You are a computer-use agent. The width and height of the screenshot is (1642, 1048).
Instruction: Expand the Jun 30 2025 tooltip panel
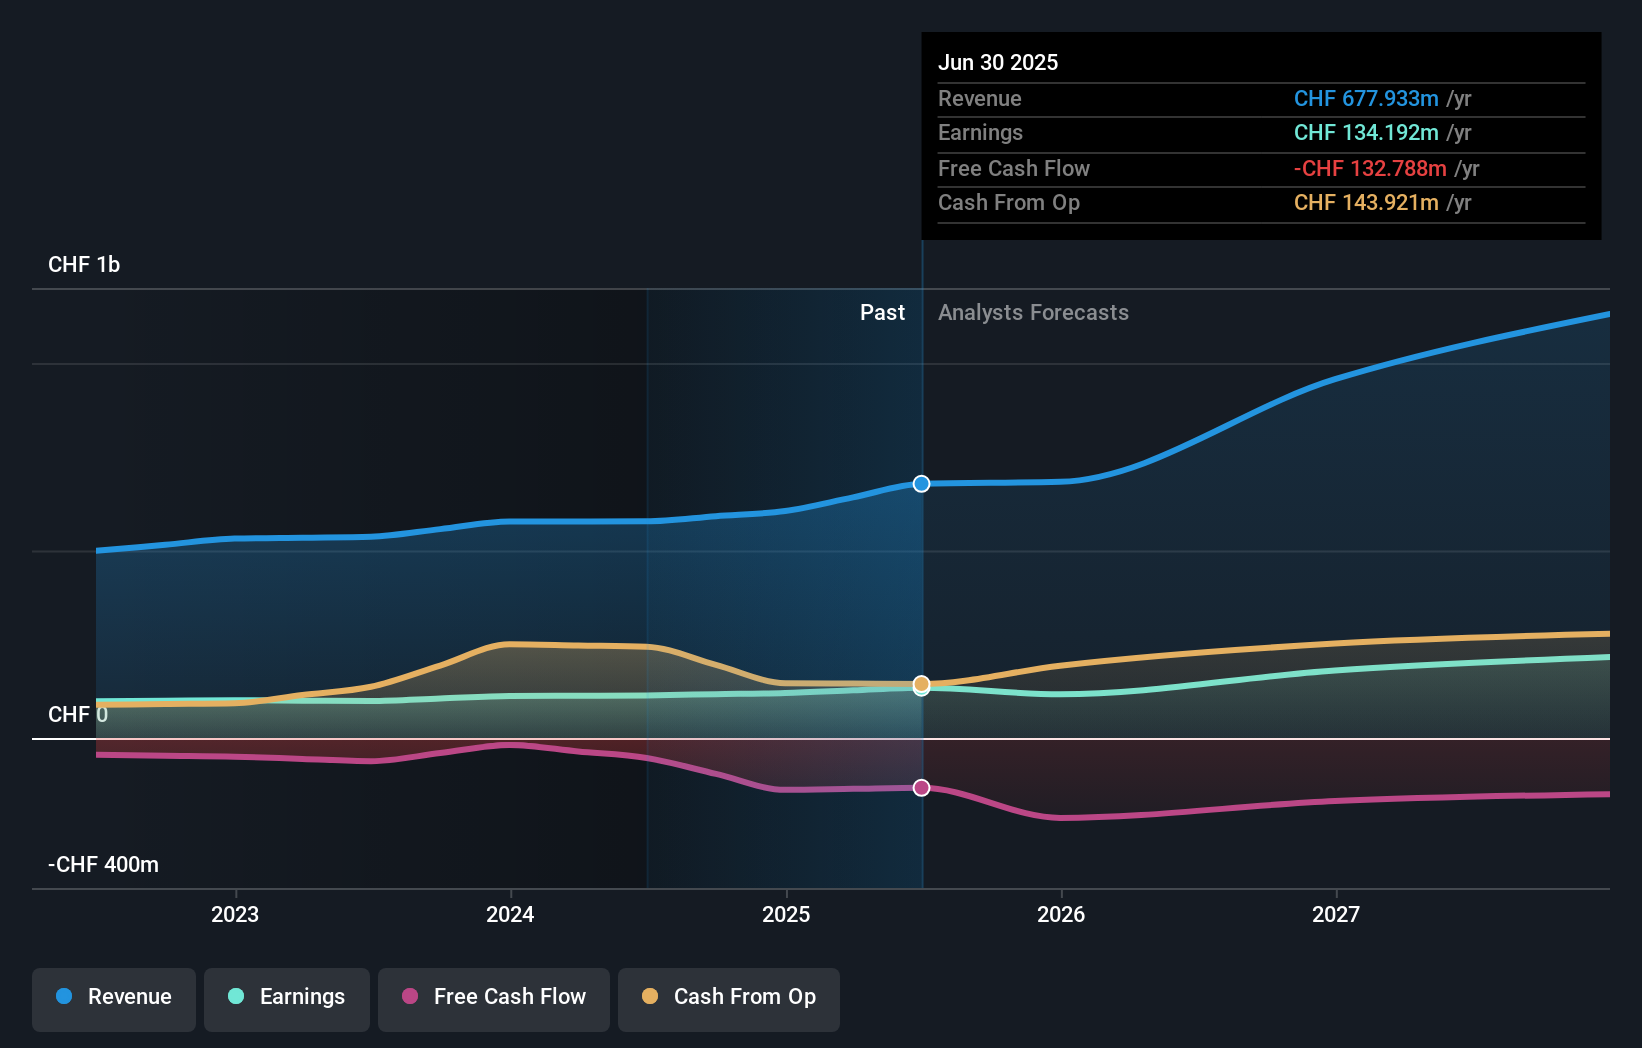point(1261,135)
